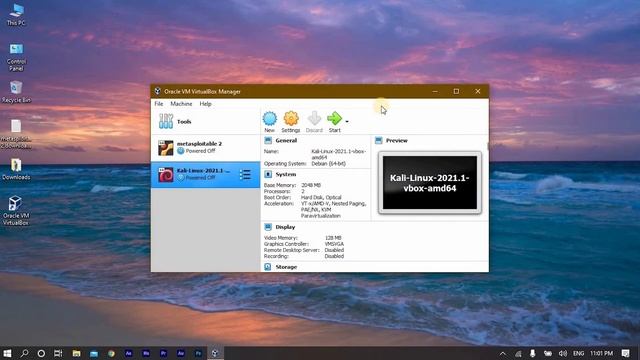The image size is (640, 360).
Task: Select the Kali-Linux-2021.1 virtual machine entry
Action: click(x=205, y=174)
